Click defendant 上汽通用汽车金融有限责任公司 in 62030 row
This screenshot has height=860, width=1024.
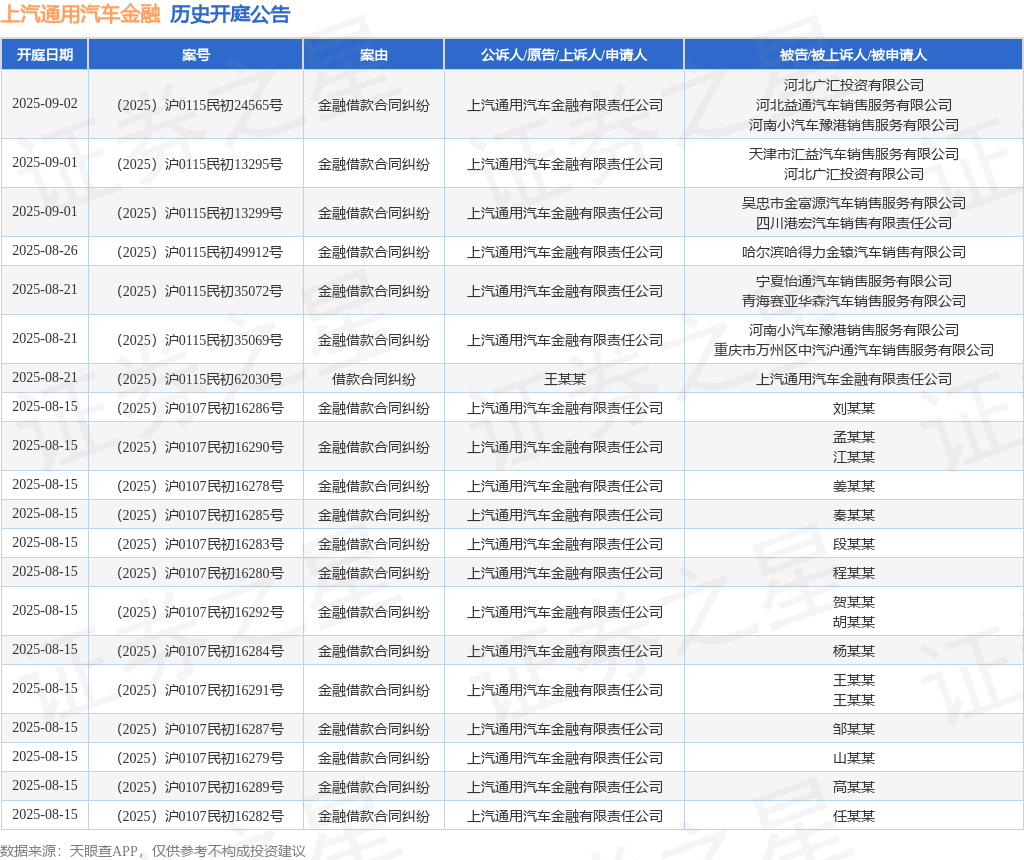coord(854,379)
